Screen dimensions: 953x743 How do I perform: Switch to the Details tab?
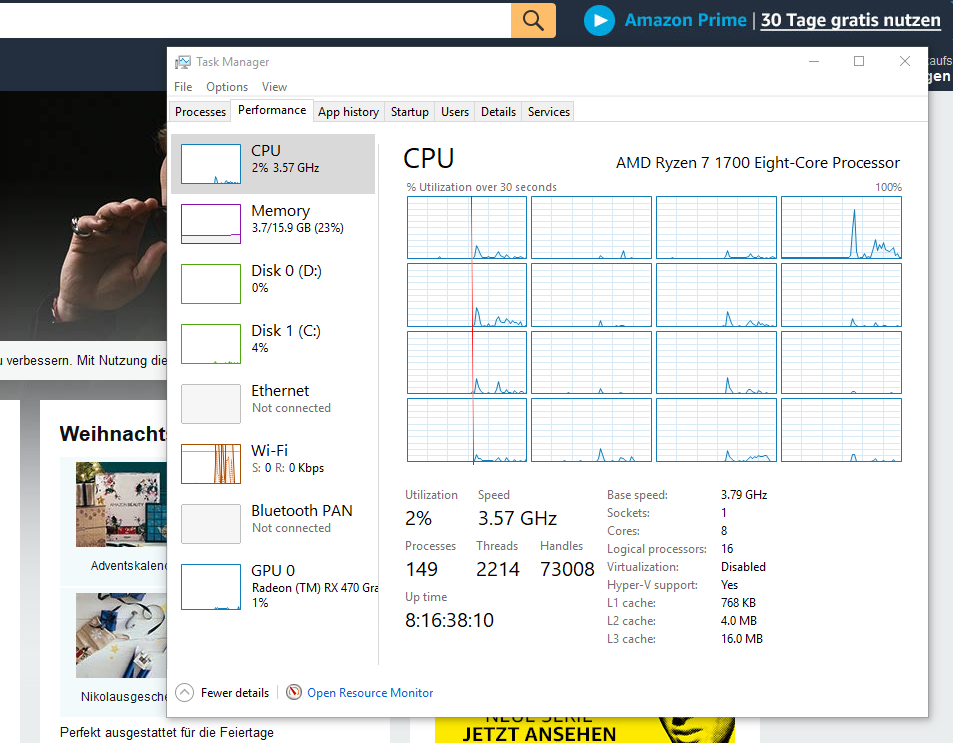pos(498,112)
